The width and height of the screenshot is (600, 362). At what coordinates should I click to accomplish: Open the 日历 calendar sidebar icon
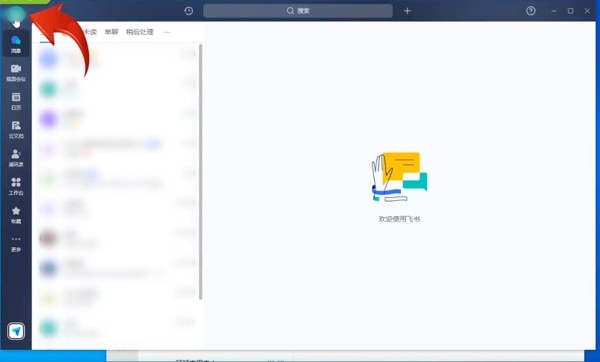click(16, 101)
